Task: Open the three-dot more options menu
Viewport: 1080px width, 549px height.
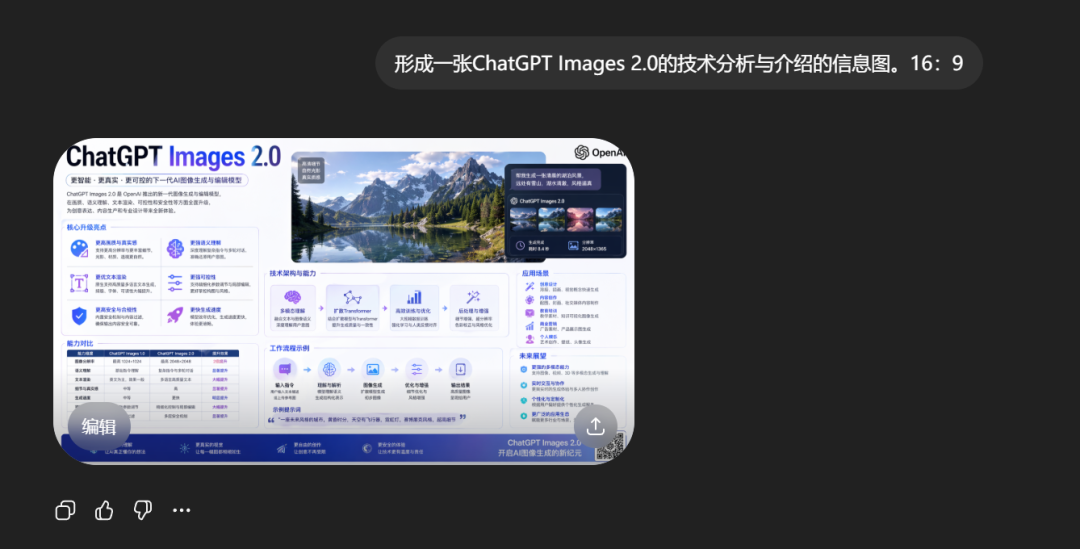Action: click(181, 510)
